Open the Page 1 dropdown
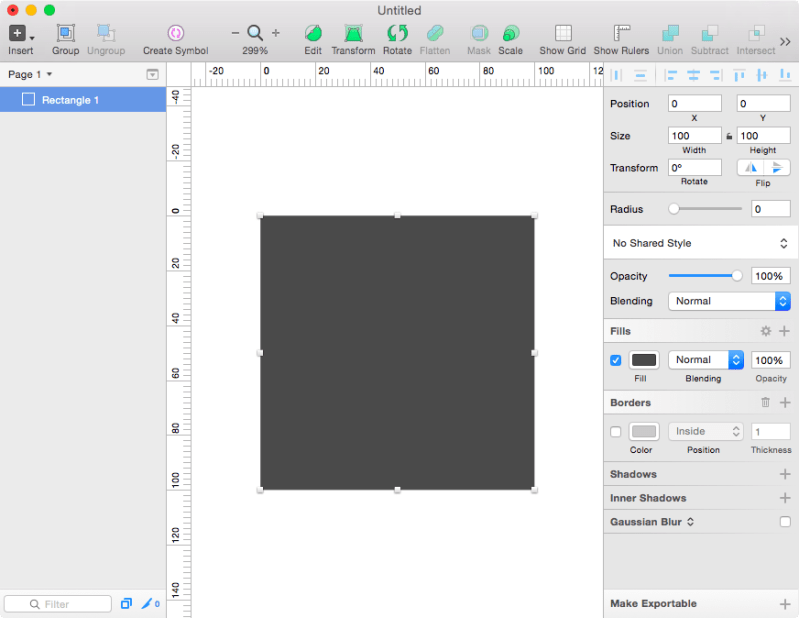Image resolution: width=799 pixels, height=618 pixels. (x=30, y=74)
